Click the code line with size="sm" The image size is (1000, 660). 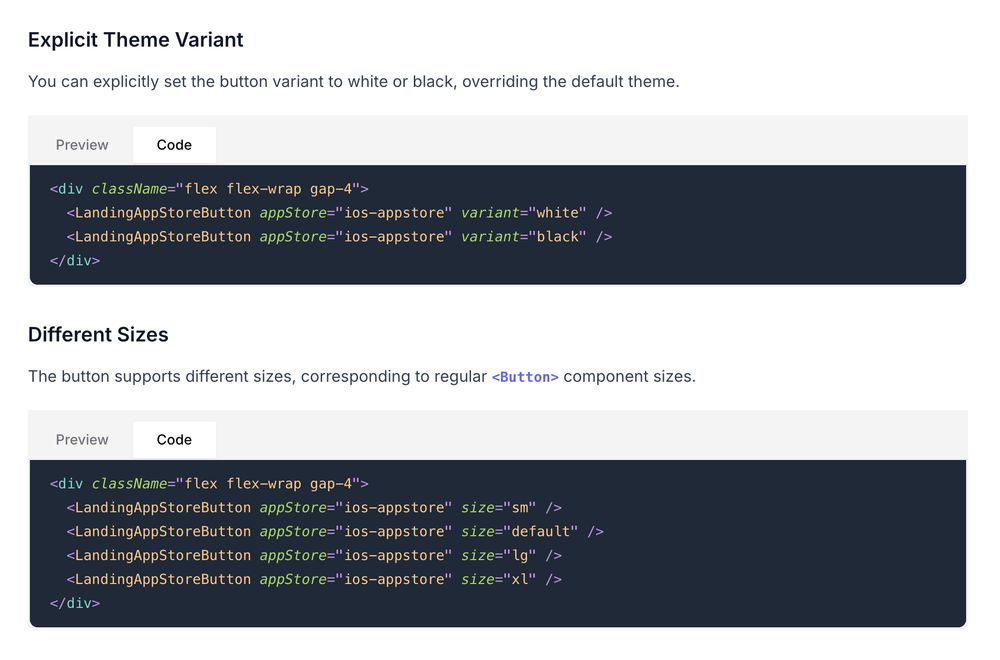tap(314, 508)
